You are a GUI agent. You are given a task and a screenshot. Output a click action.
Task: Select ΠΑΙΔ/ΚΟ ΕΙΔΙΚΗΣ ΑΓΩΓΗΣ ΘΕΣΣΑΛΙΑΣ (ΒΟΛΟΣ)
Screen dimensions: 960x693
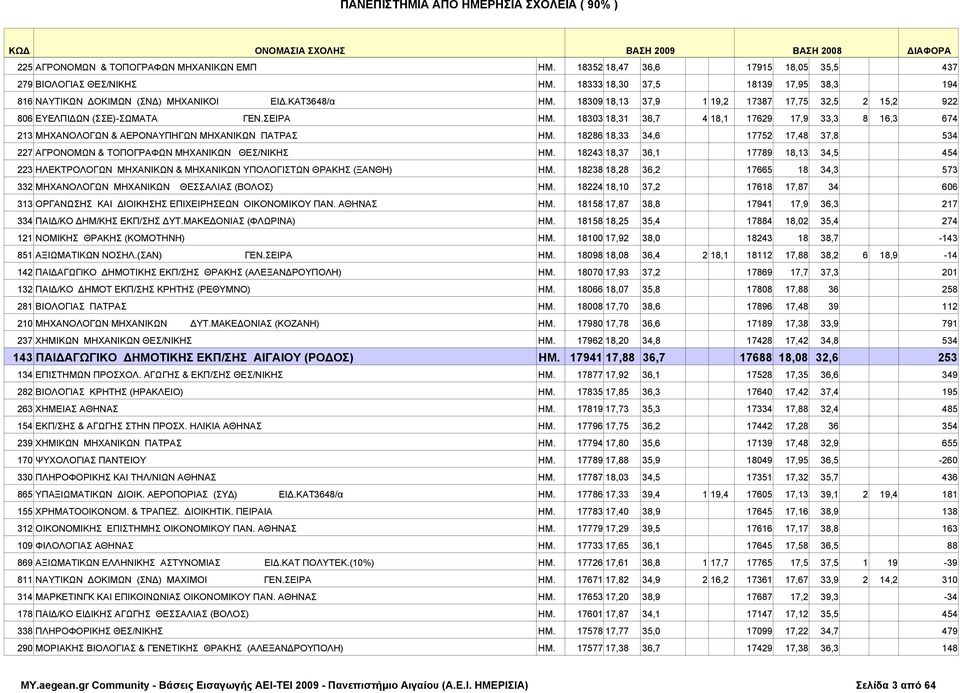point(142,615)
